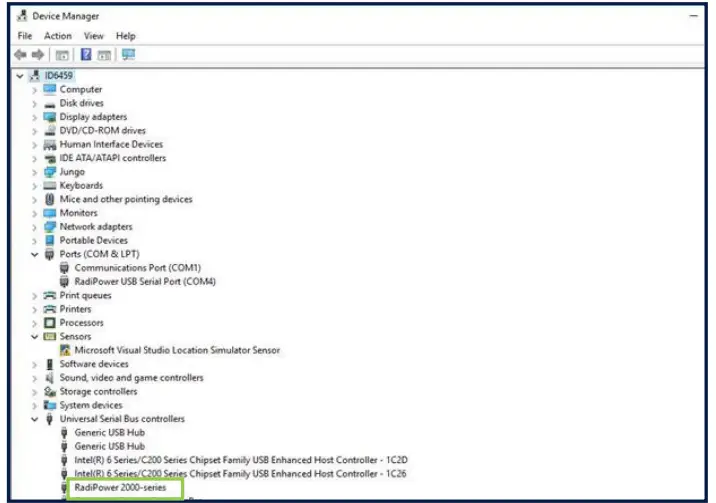
Task: Open the Action menu
Action: (58, 36)
